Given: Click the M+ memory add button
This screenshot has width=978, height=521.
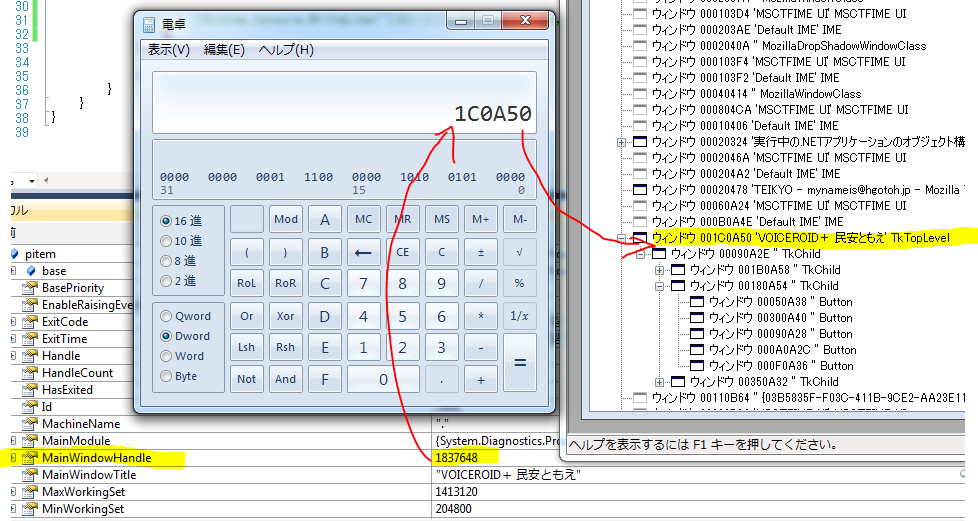Looking at the screenshot, I should (x=480, y=219).
